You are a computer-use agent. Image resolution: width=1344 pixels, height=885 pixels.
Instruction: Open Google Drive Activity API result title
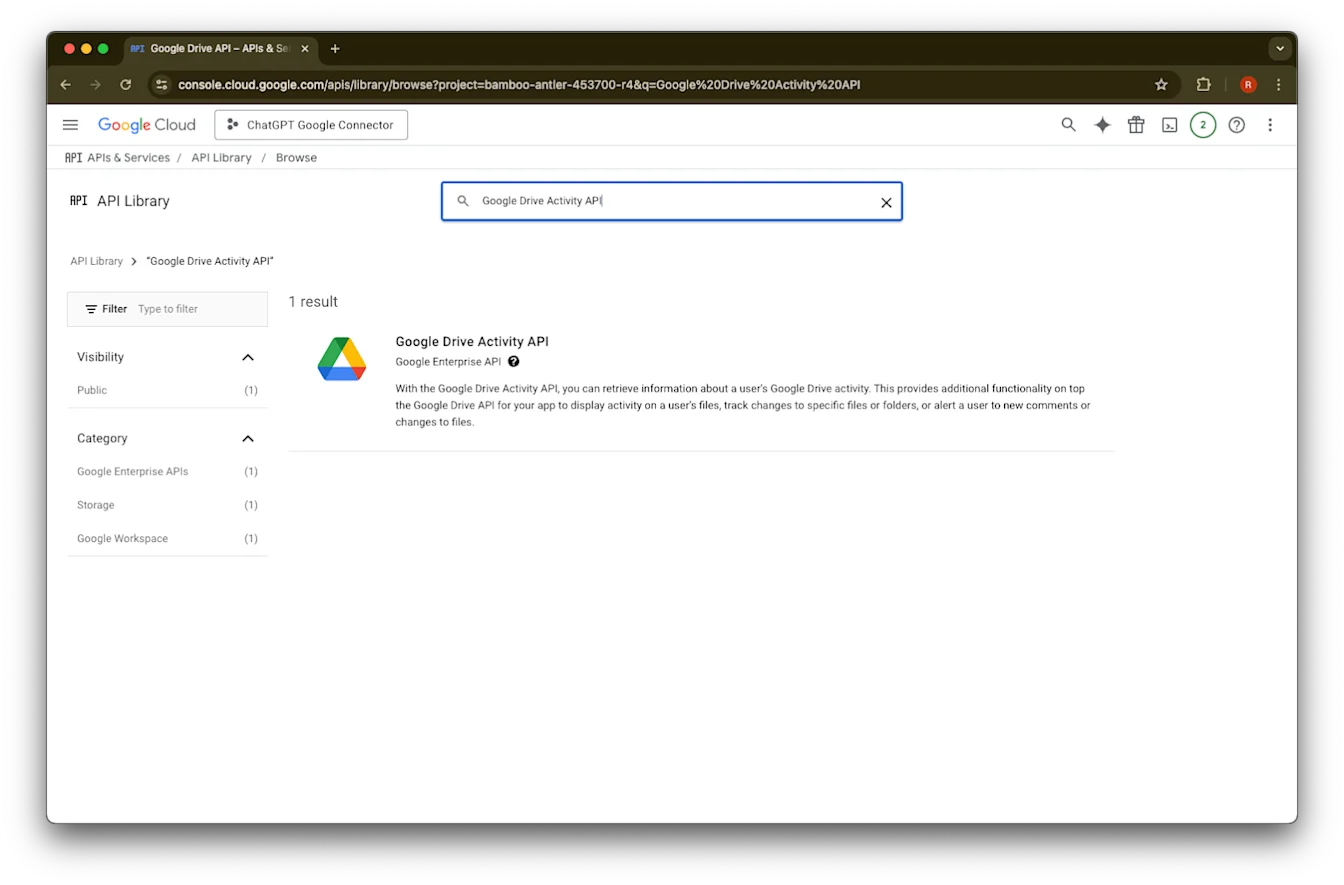[x=472, y=341]
